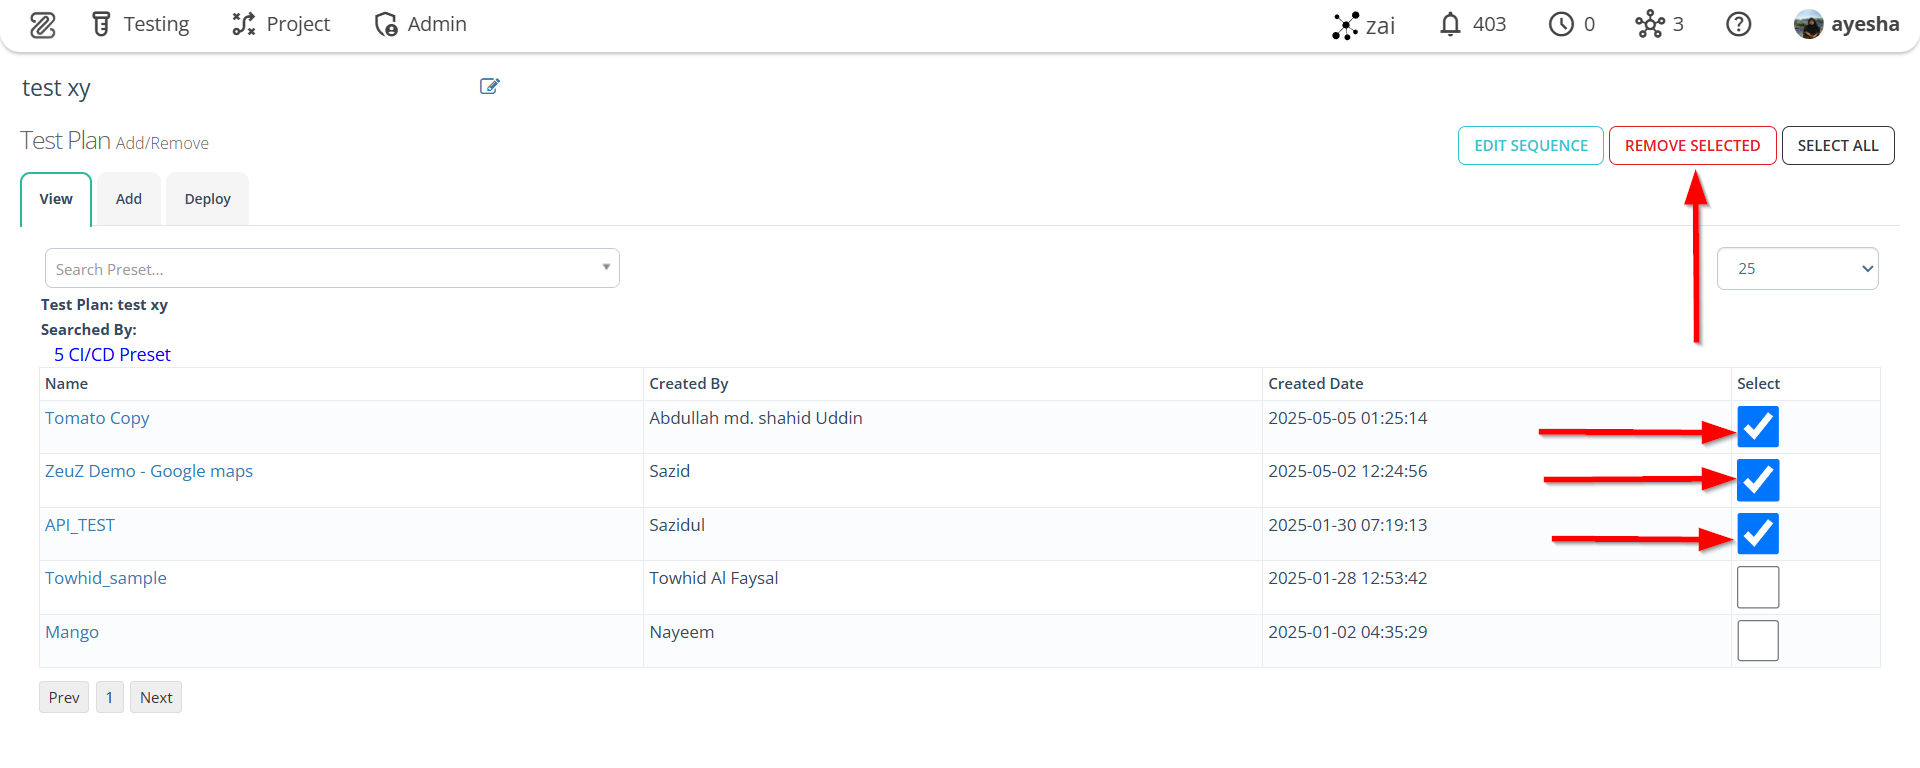Switch to the Deploy tab
Viewport: 1920px width, 768px height.
tap(208, 199)
